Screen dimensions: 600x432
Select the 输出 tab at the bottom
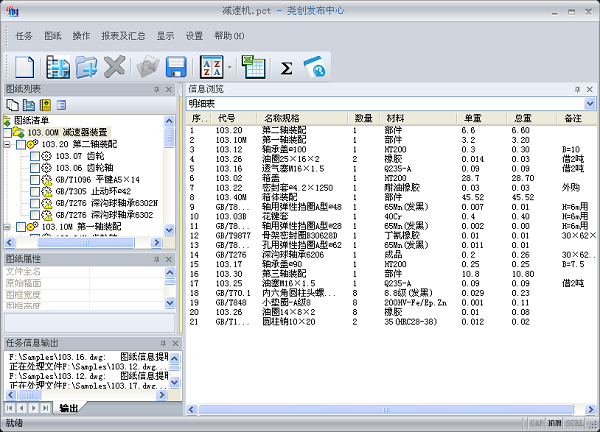(x=68, y=408)
